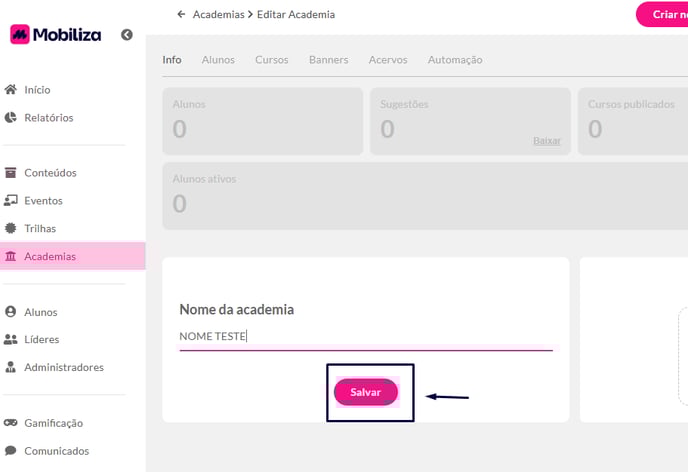Open Alunos user circle icon

coord(11,312)
